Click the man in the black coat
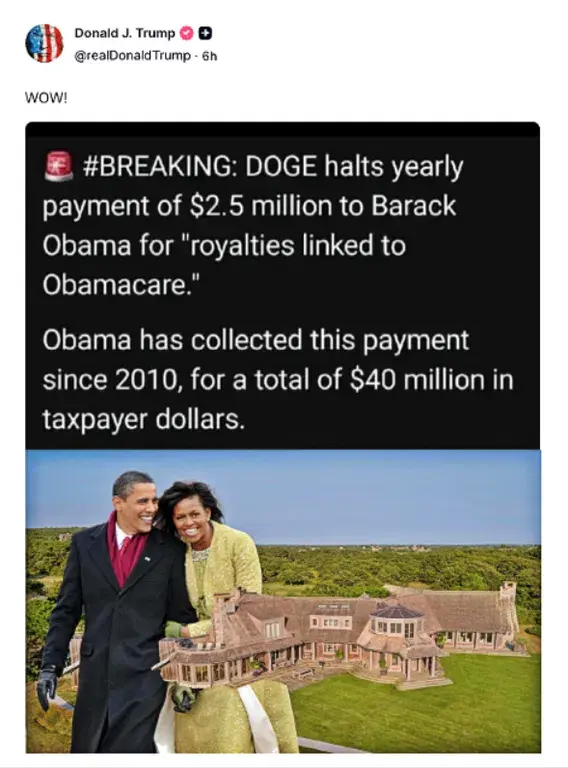Image resolution: width=568 pixels, height=768 pixels. [118, 612]
